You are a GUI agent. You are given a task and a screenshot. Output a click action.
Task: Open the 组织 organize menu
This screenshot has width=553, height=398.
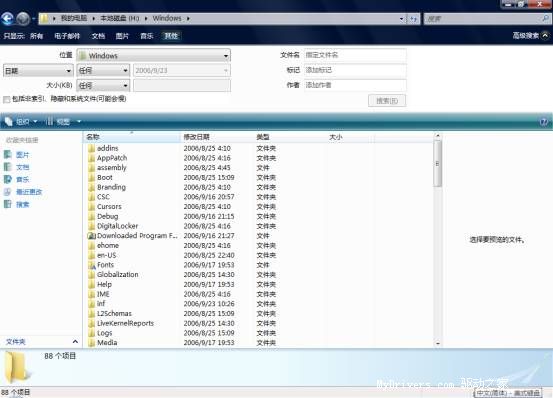pyautogui.click(x=21, y=122)
